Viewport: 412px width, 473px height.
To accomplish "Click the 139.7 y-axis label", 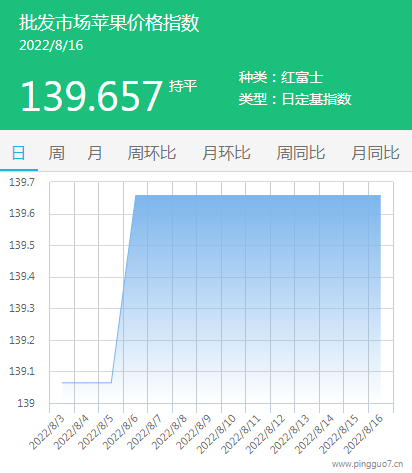I will pyautogui.click(x=22, y=182).
